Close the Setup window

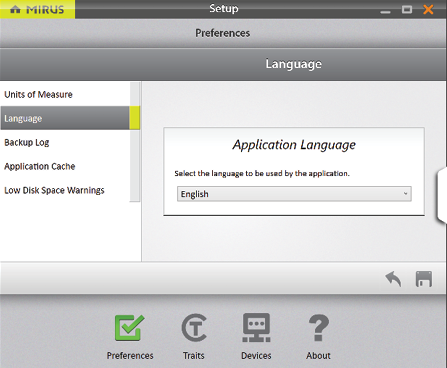pos(428,9)
